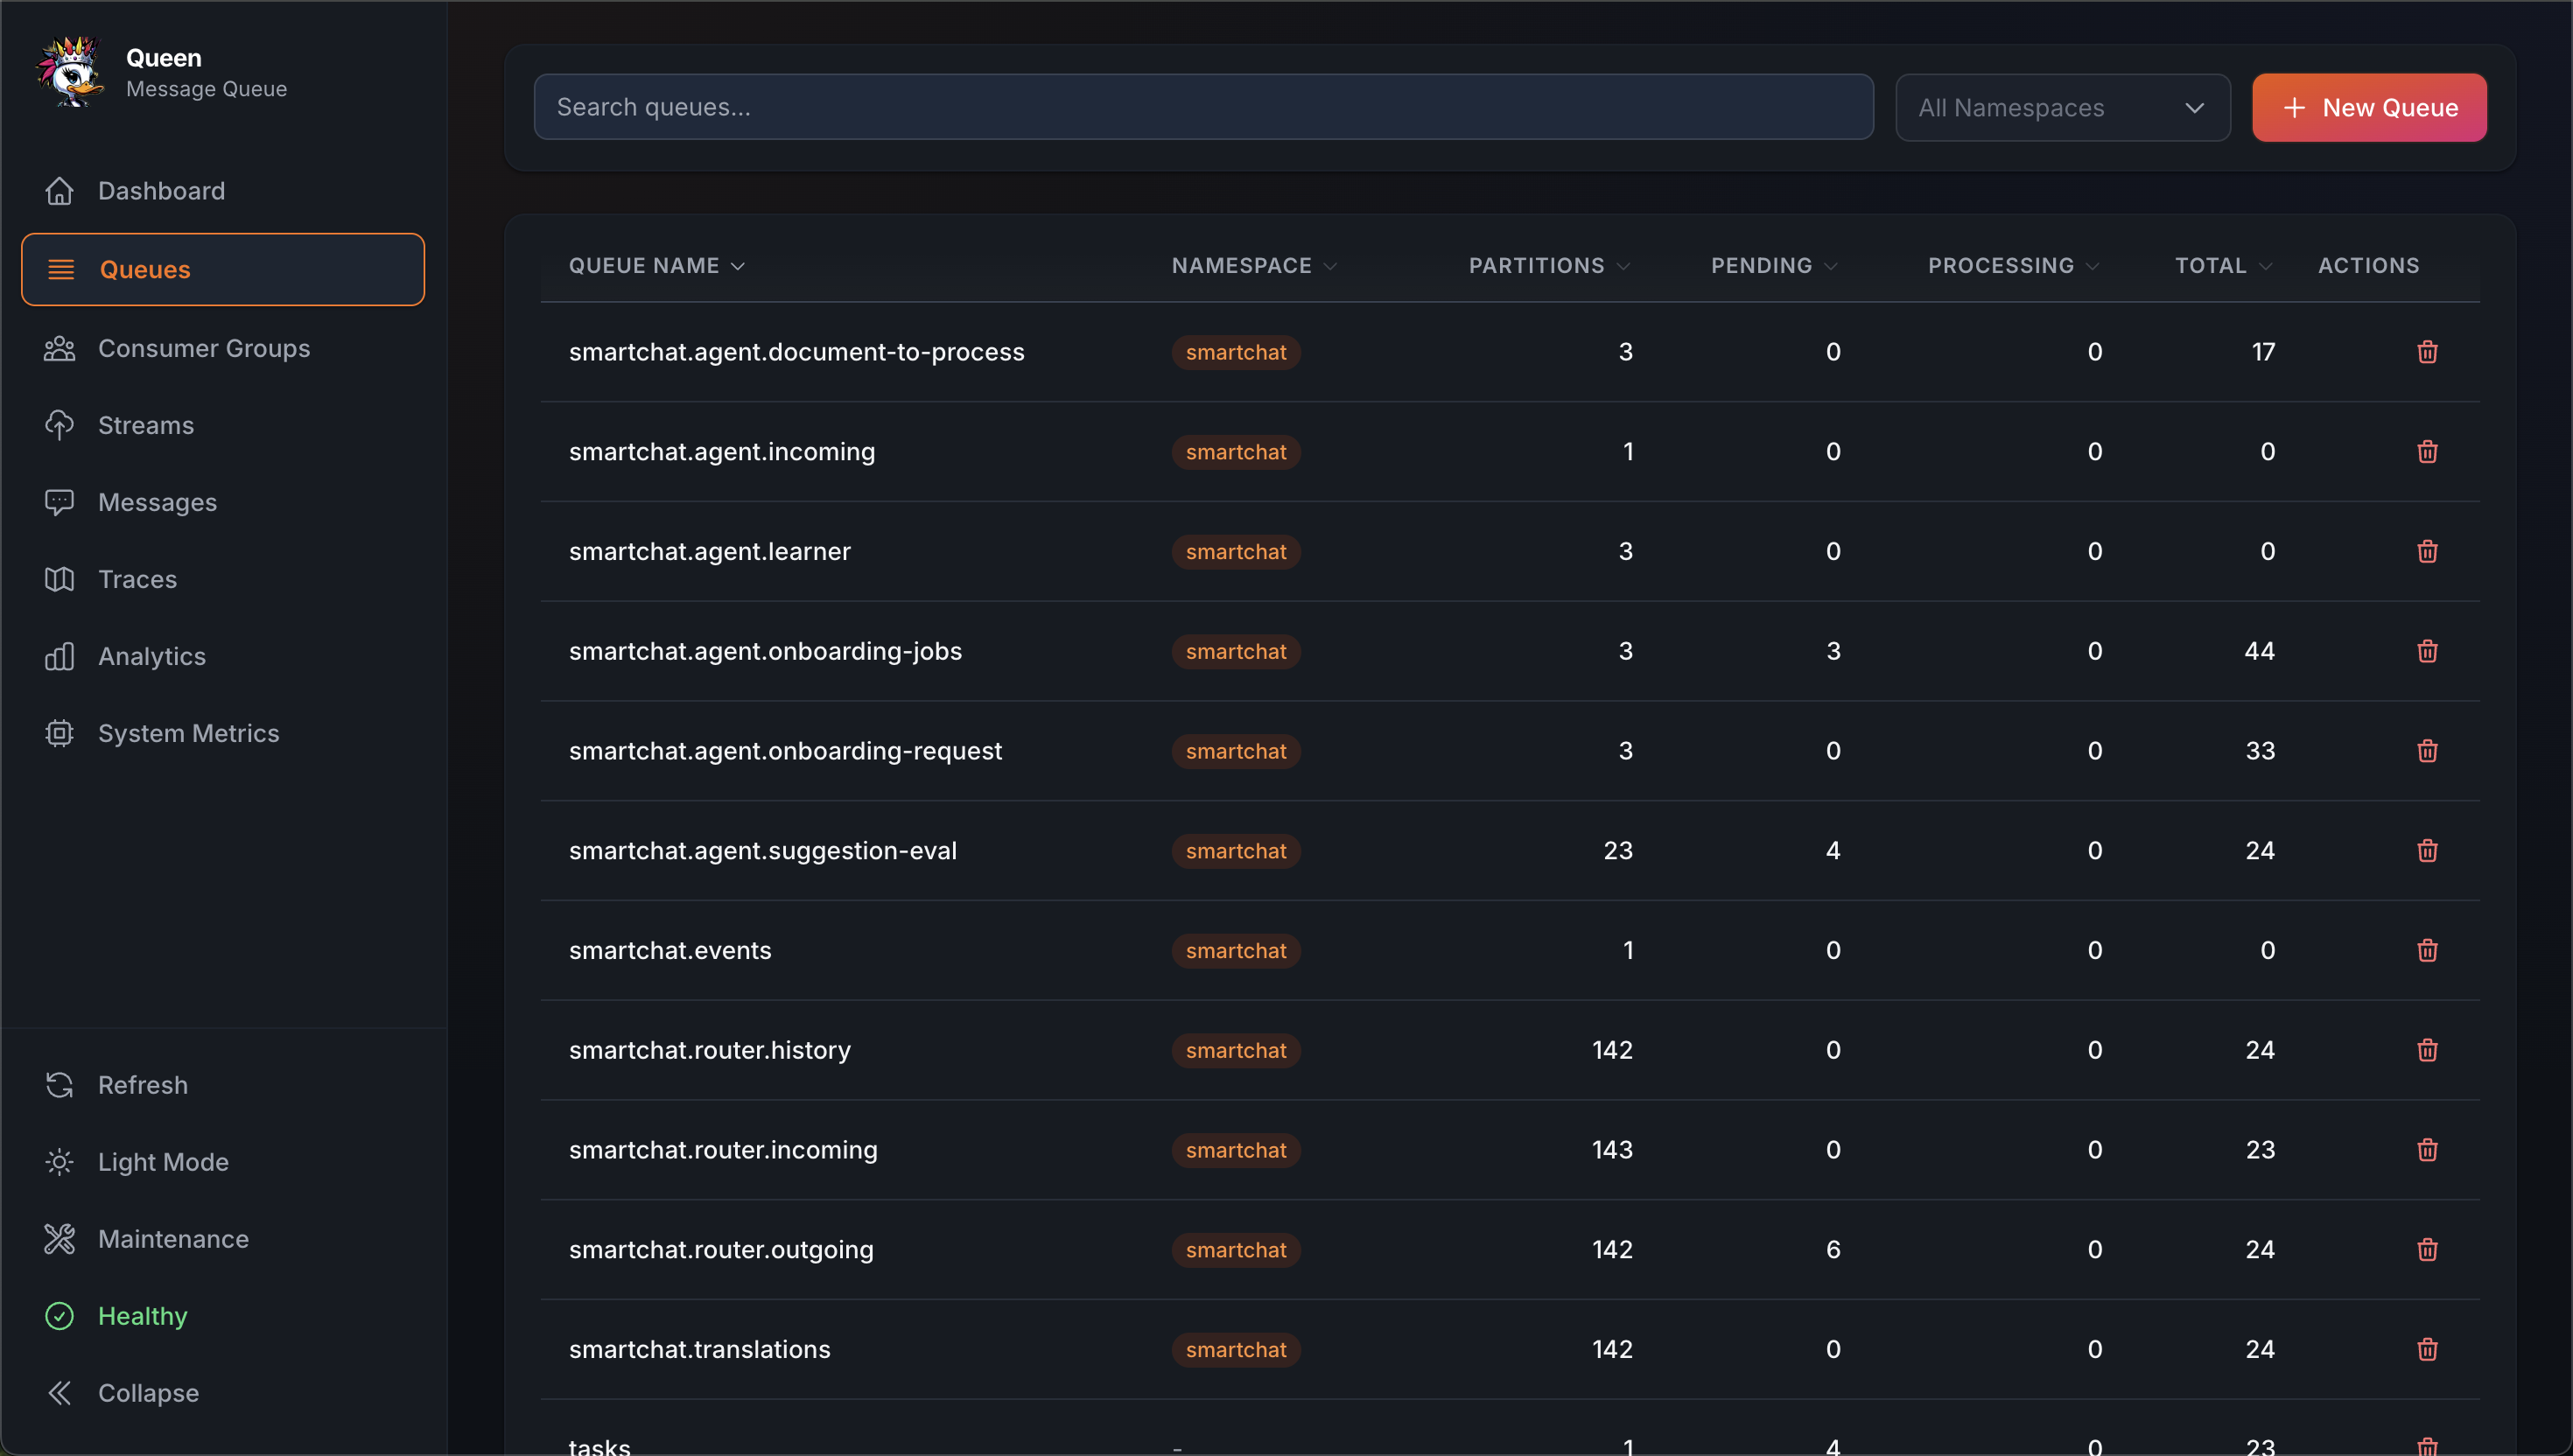The height and width of the screenshot is (1456, 2573).
Task: Click the Queen duck logo icon
Action: [70, 72]
